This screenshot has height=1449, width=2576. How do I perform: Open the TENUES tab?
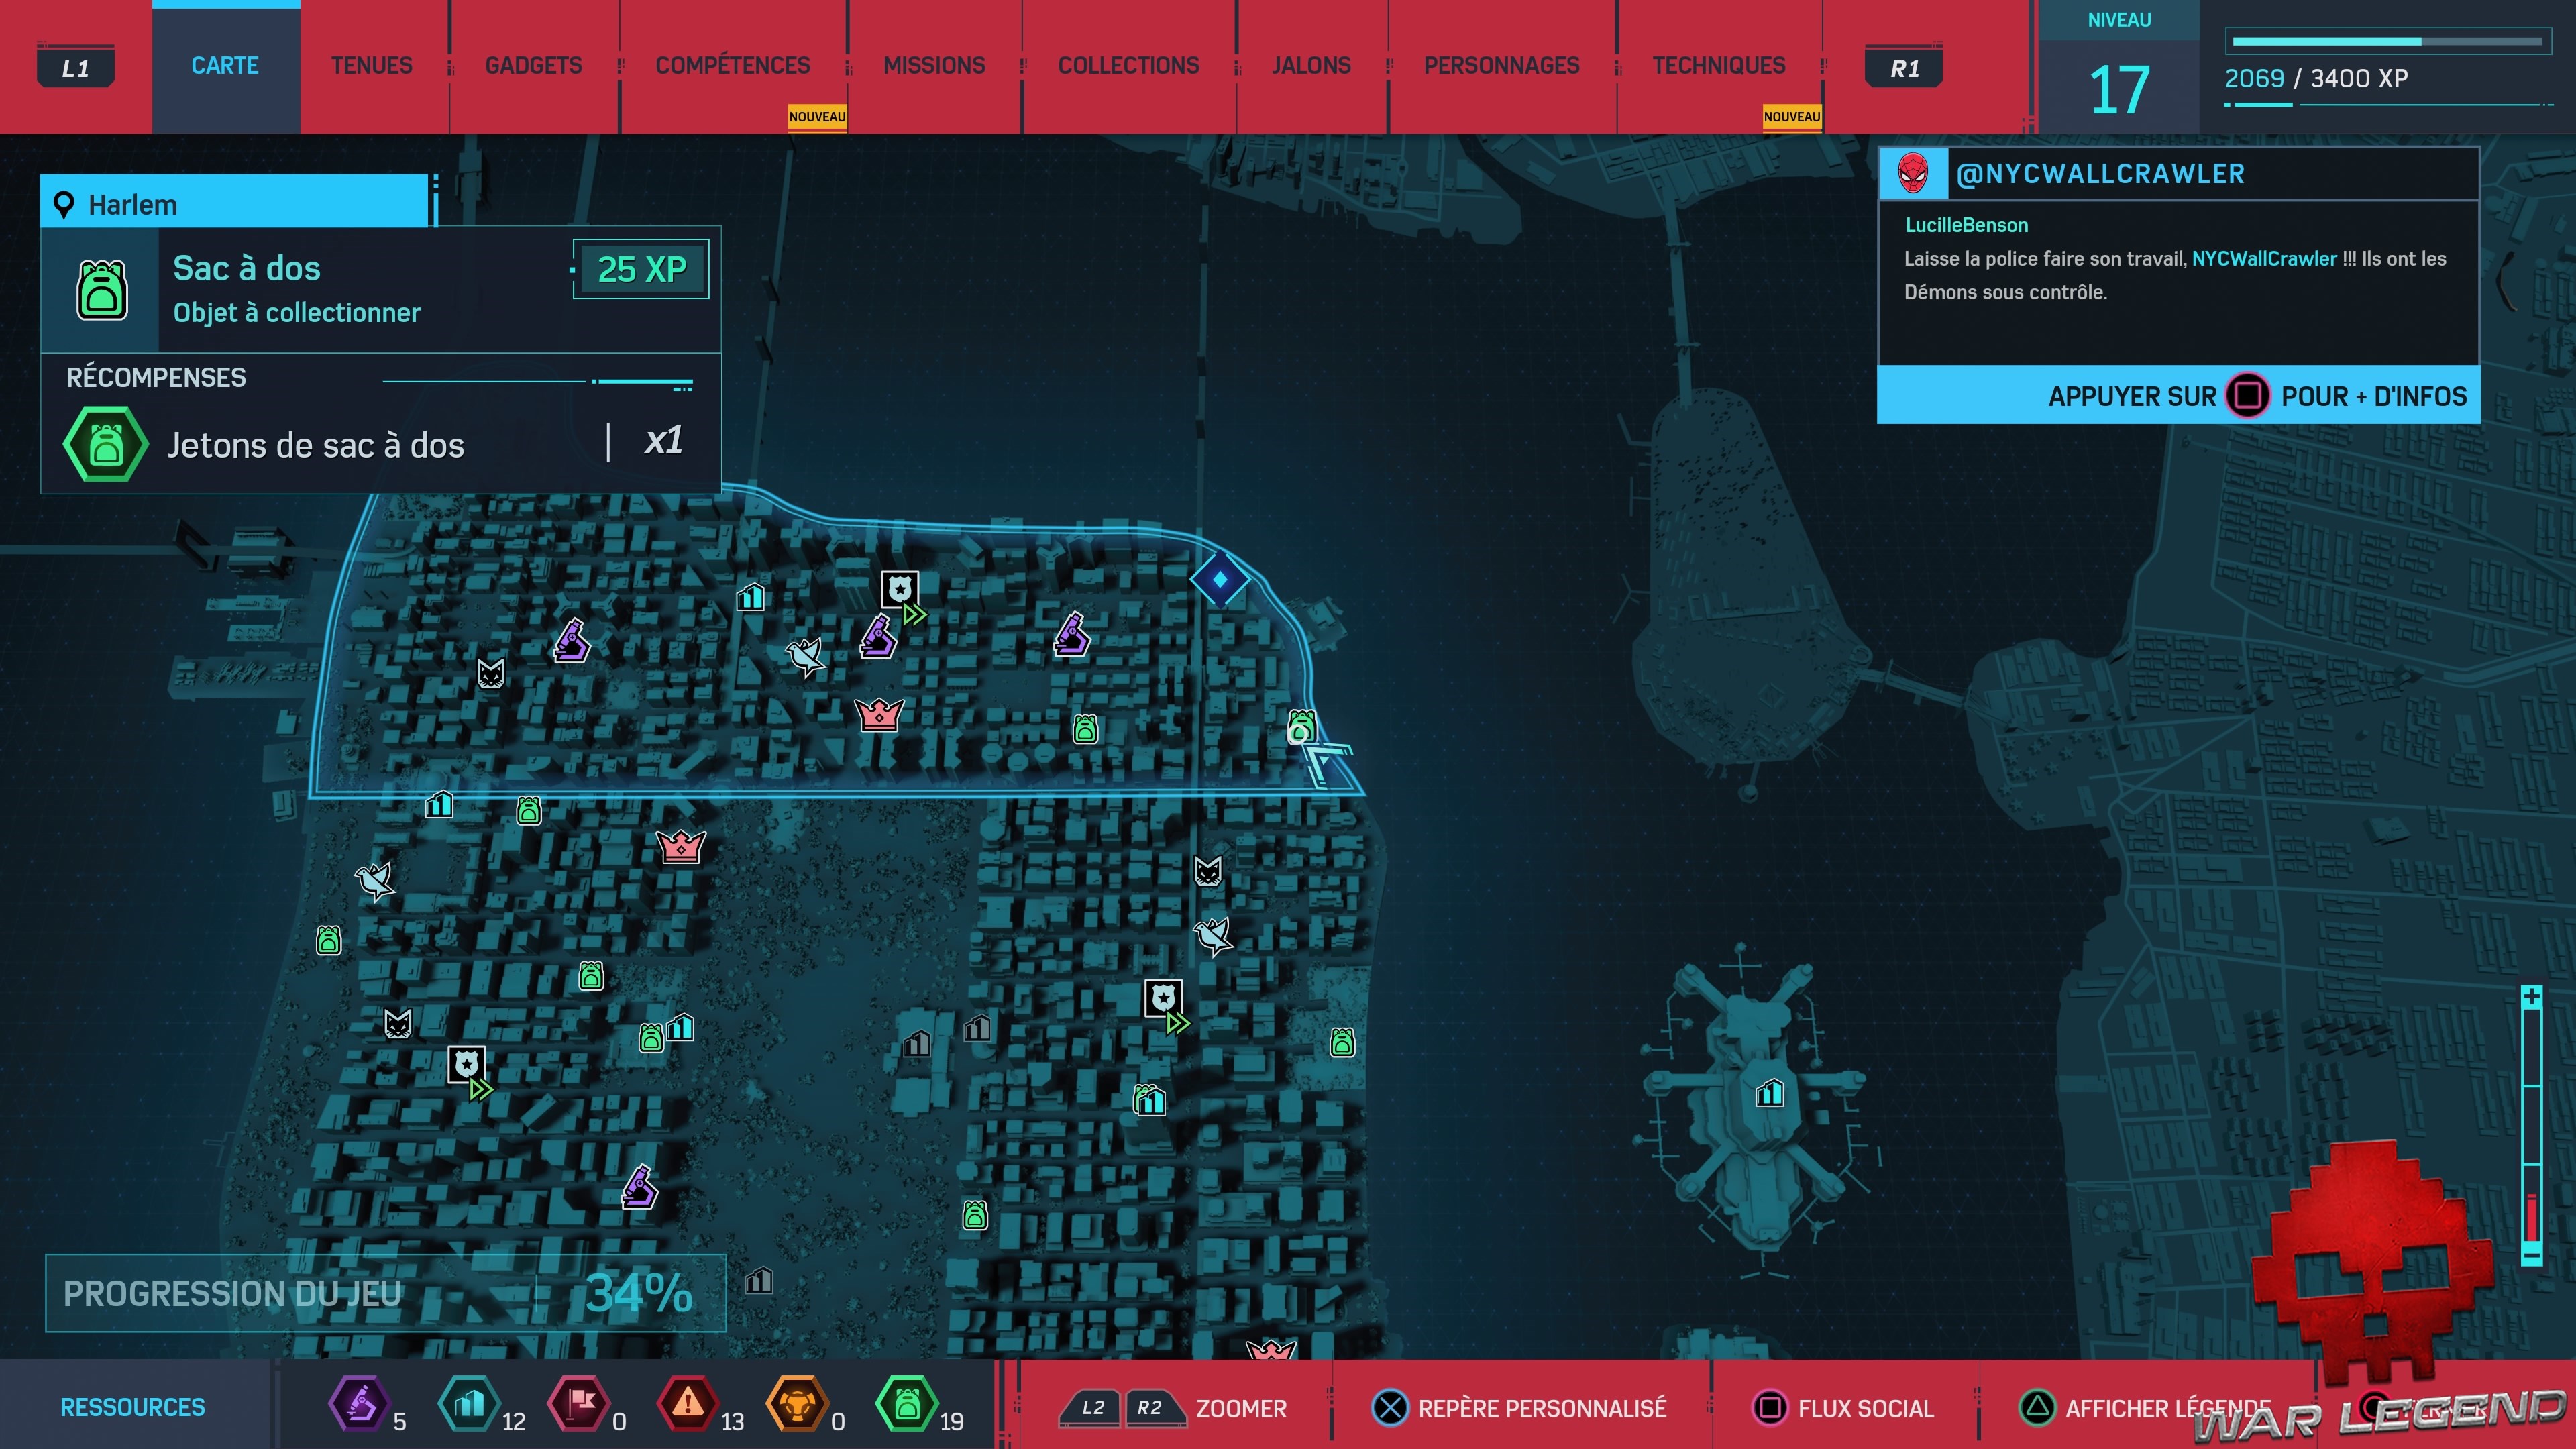coord(371,66)
